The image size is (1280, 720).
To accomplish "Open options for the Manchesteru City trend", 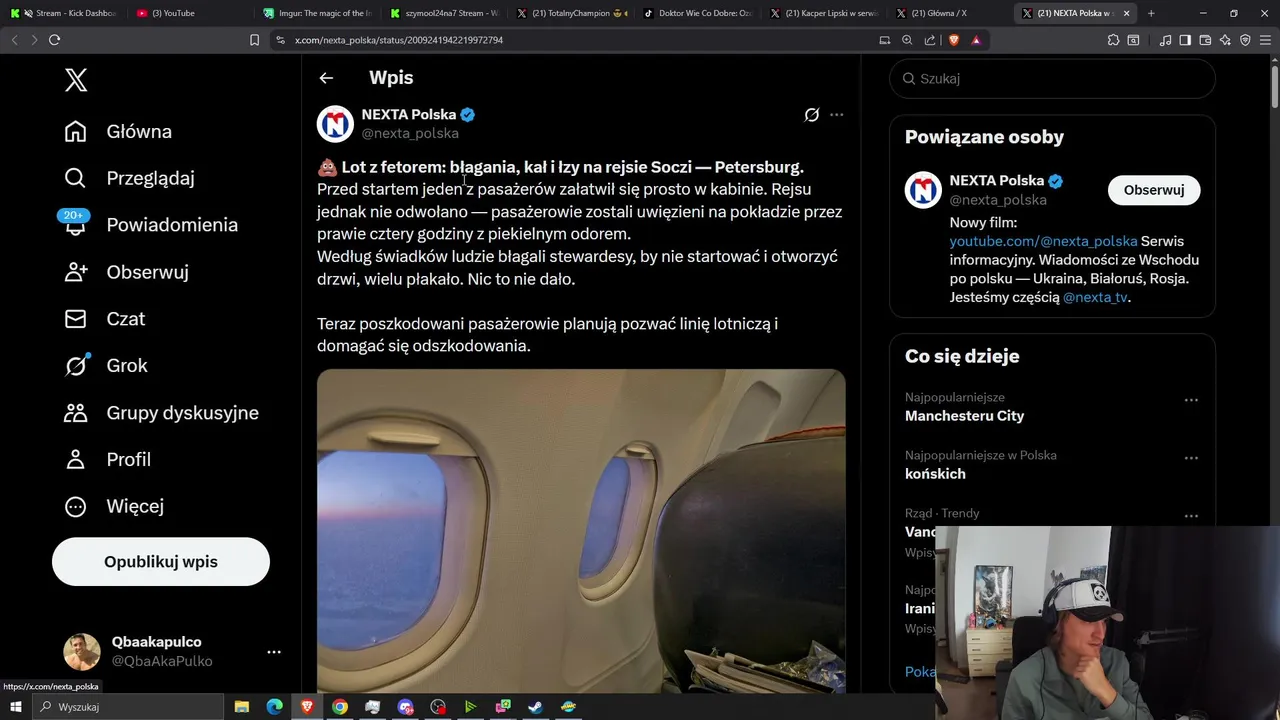I will (1191, 400).
